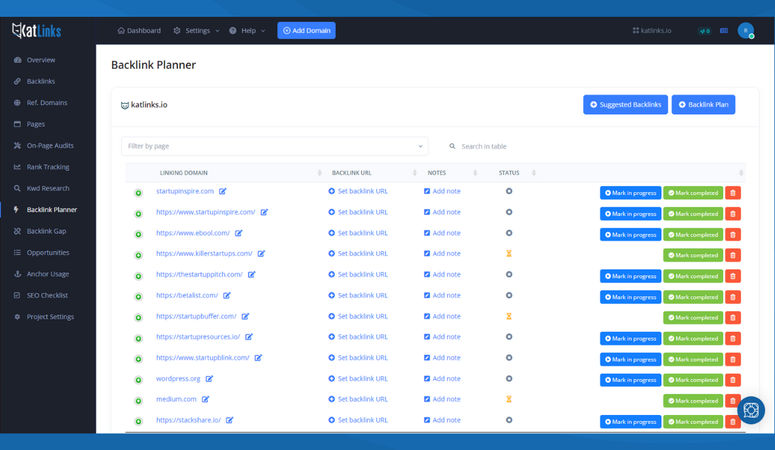Expand the Help dropdown menu
The width and height of the screenshot is (775, 450).
click(247, 31)
